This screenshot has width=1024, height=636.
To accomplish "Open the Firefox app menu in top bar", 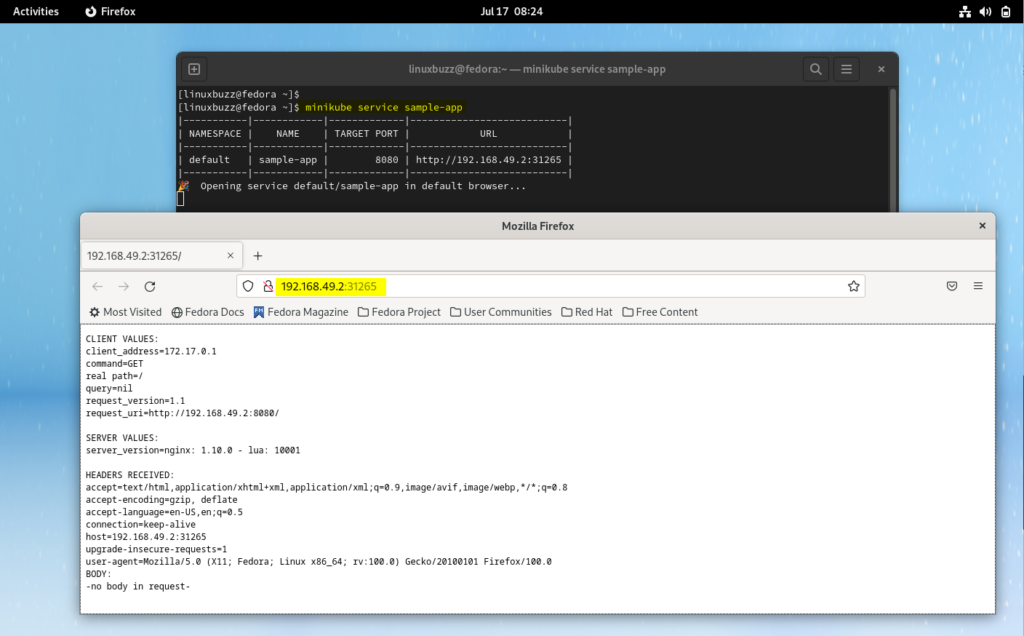I will [110, 11].
